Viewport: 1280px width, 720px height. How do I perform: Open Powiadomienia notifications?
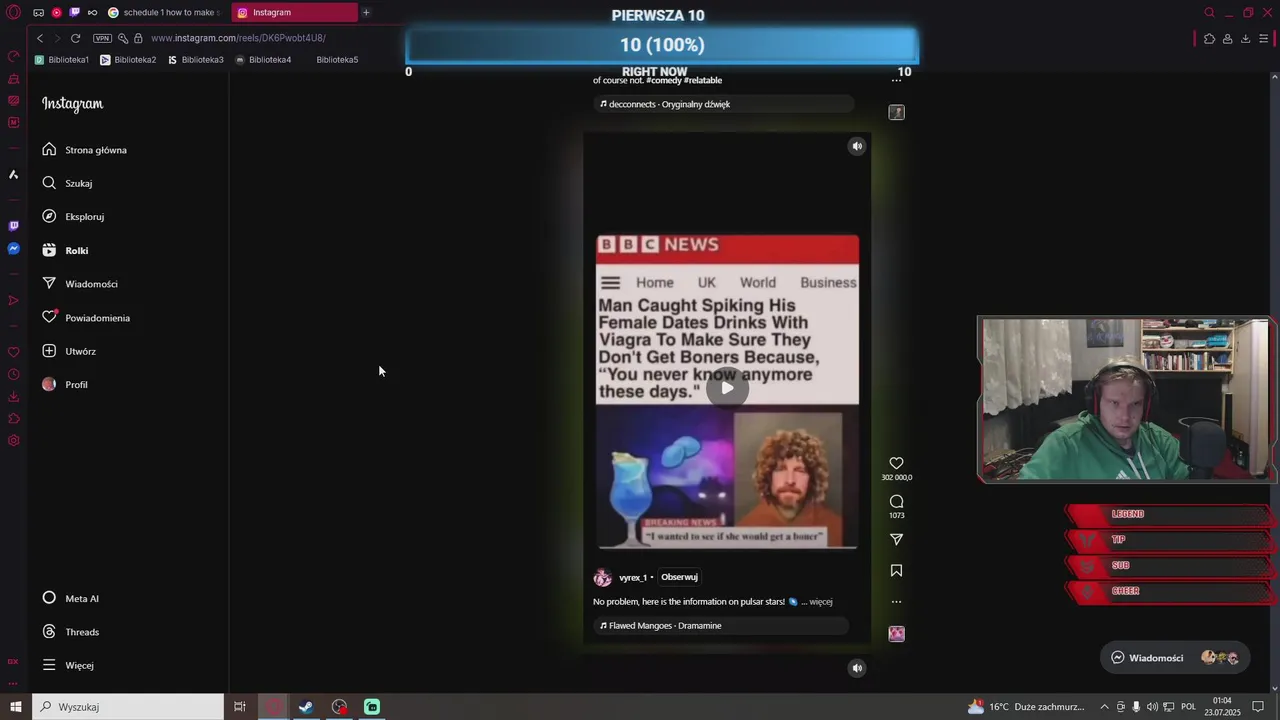tap(86, 317)
